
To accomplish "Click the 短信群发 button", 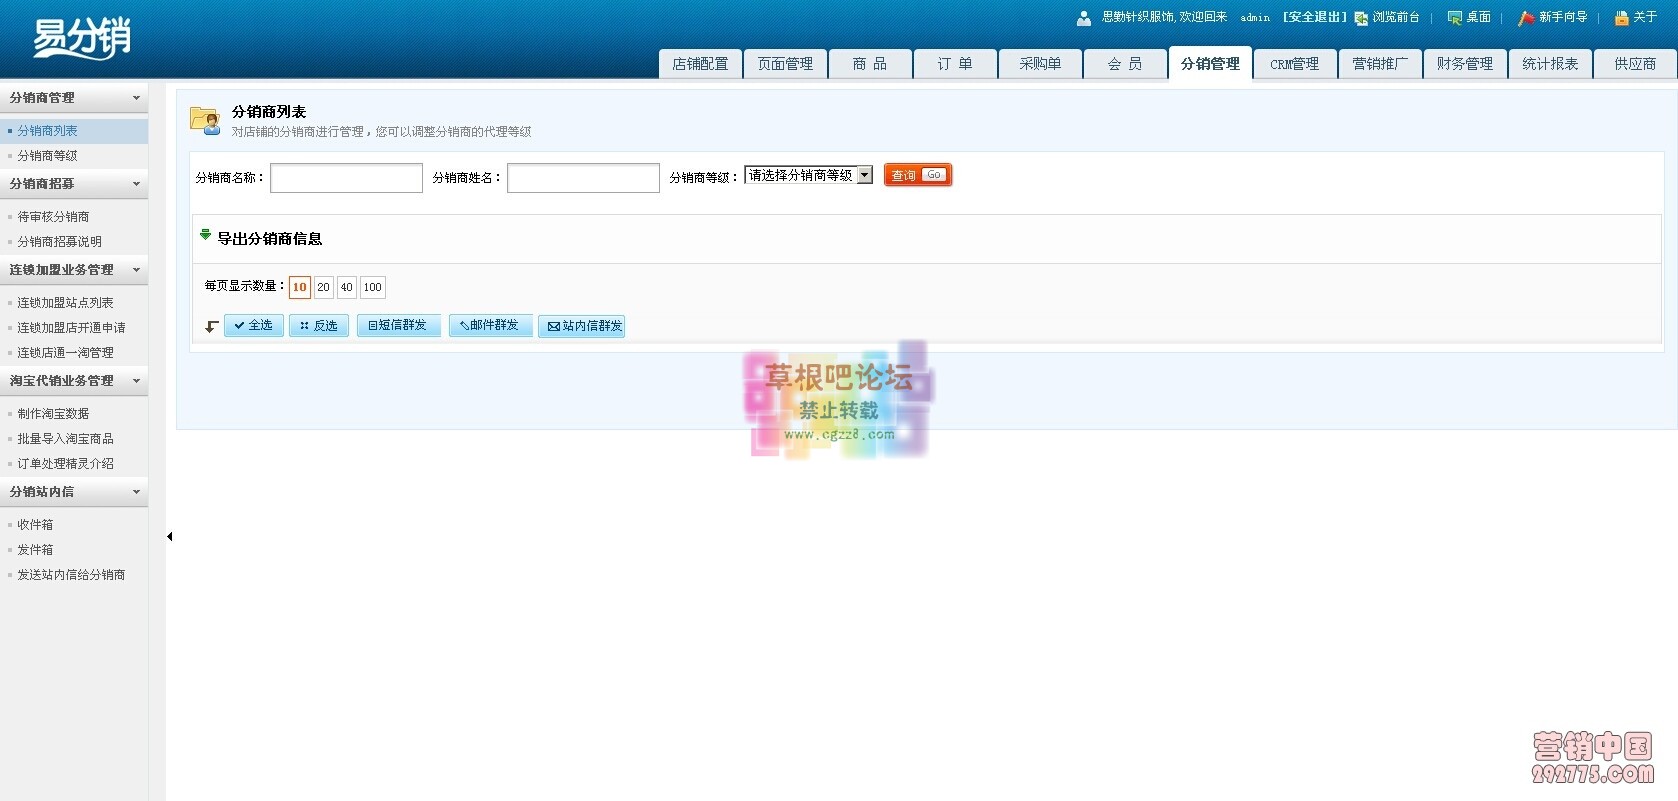I will 399,326.
